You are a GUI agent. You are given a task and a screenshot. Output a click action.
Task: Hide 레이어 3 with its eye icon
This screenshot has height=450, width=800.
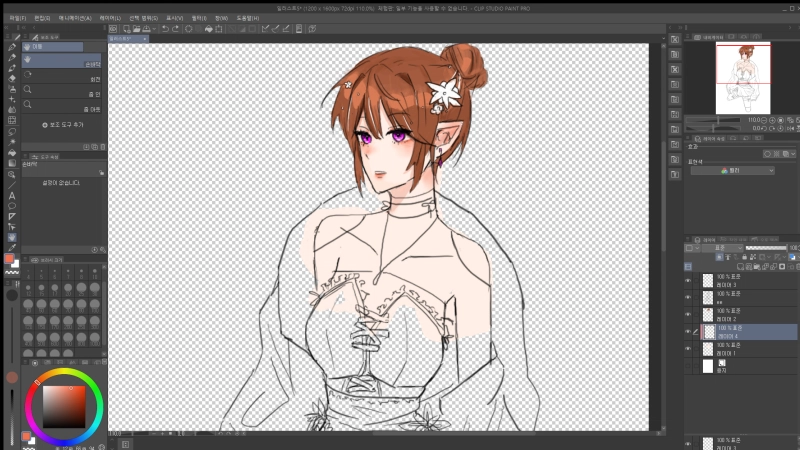click(x=688, y=282)
